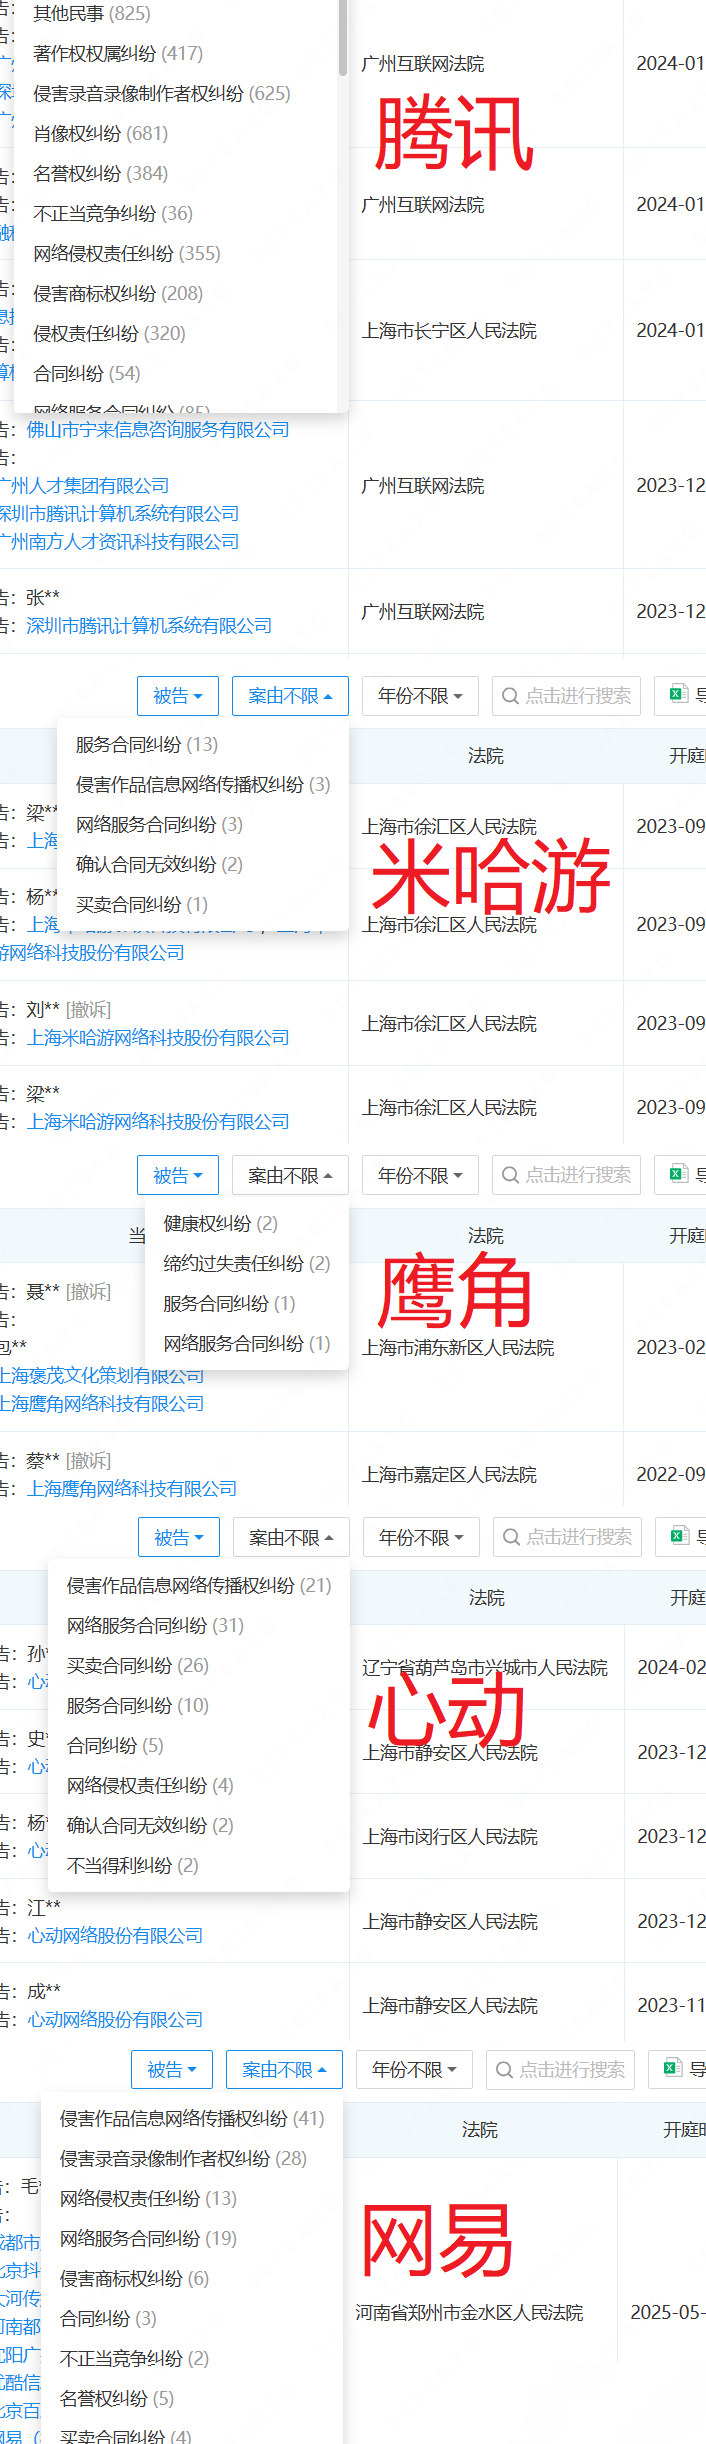
Task: Select 不正当竞争纠纷 (36) filter option
Action: 113,213
